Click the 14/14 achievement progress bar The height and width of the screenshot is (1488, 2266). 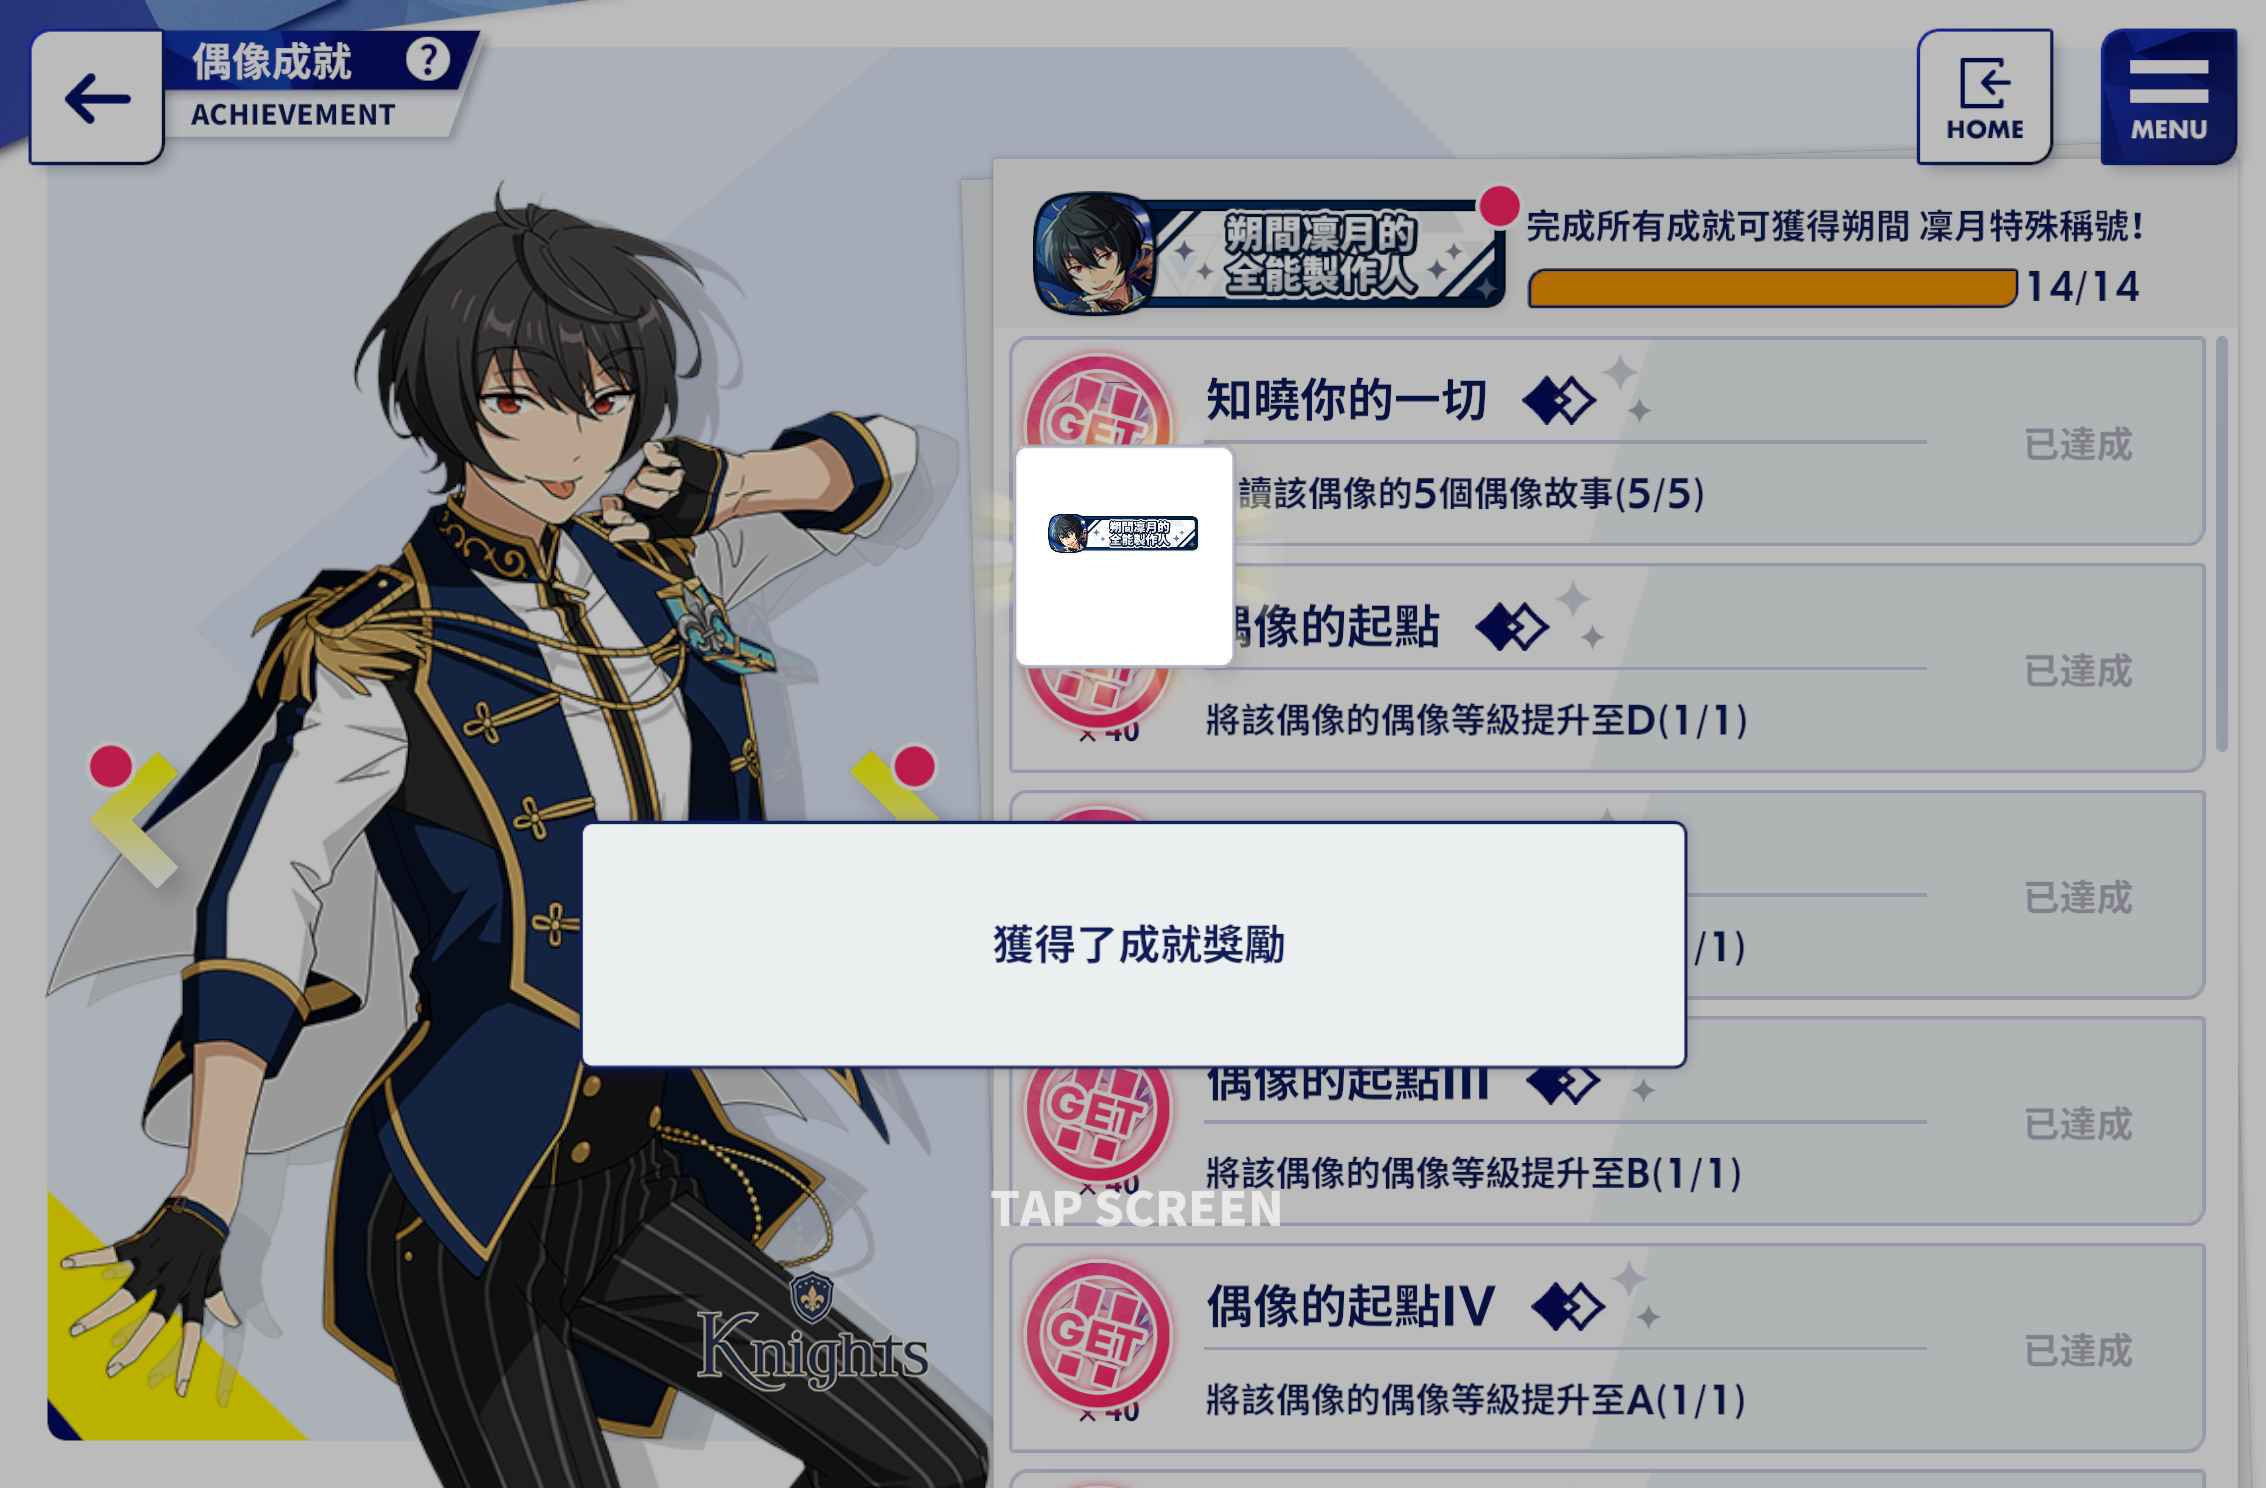click(x=1772, y=288)
